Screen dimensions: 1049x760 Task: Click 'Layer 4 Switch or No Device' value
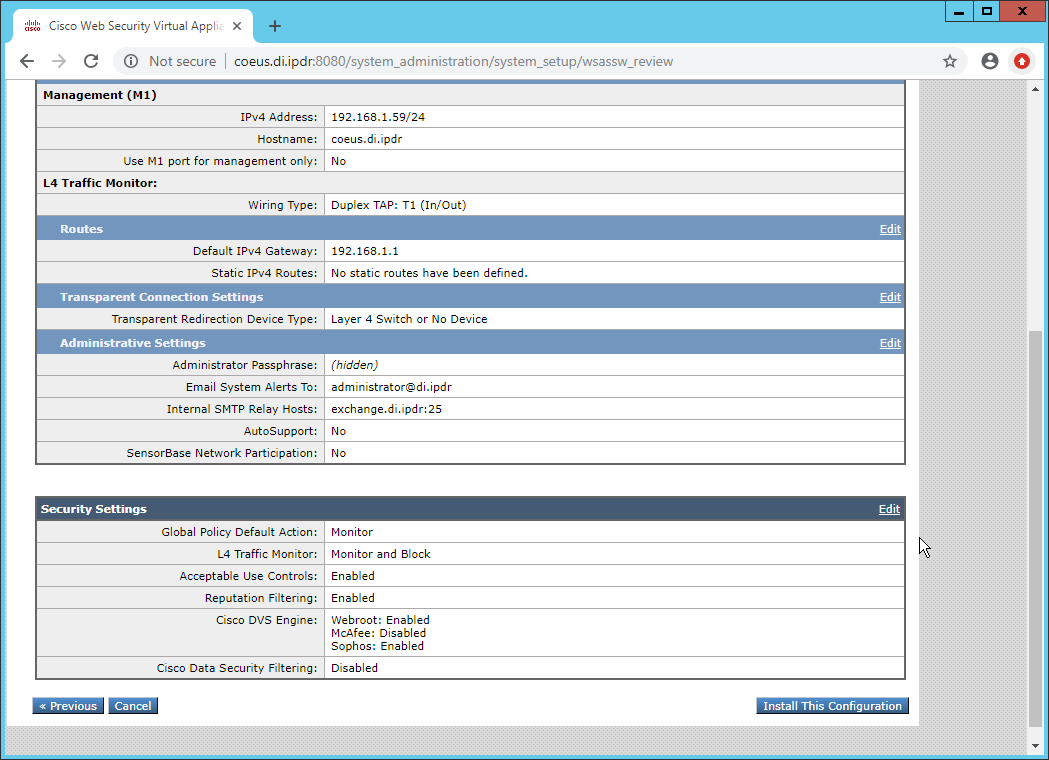[x=409, y=319]
